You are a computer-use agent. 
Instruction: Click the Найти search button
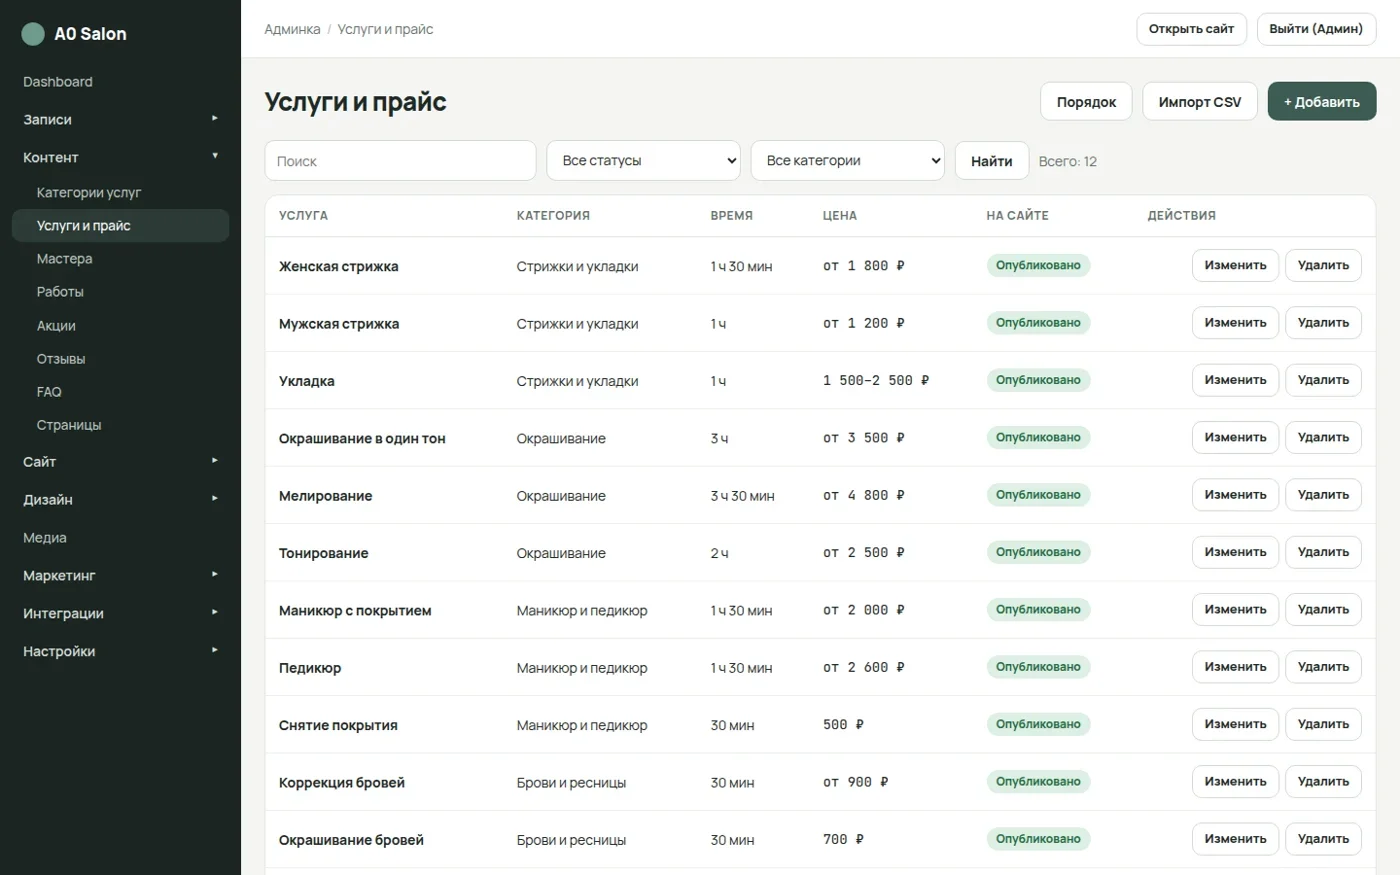[x=992, y=161]
